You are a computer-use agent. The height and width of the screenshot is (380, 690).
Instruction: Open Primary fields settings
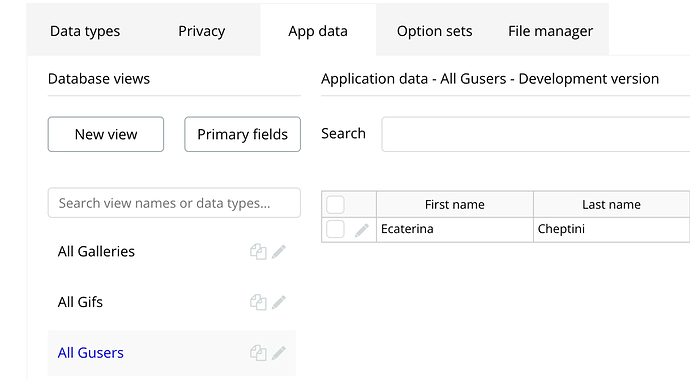(242, 134)
